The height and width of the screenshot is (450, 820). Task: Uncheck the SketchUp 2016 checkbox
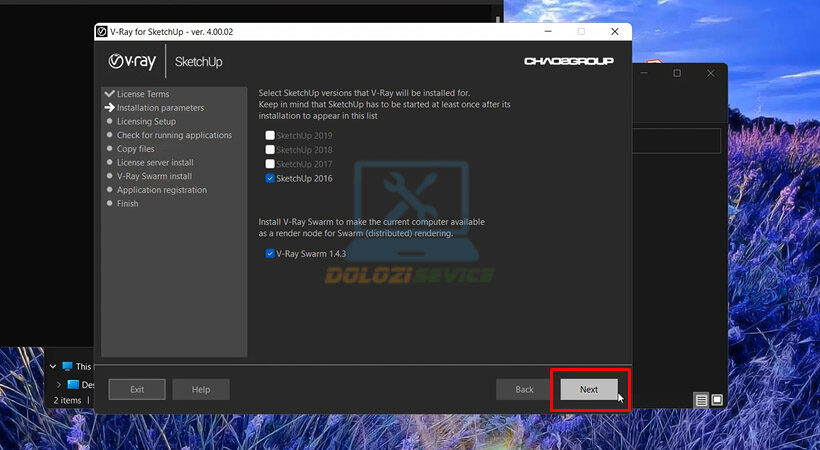[270, 179]
